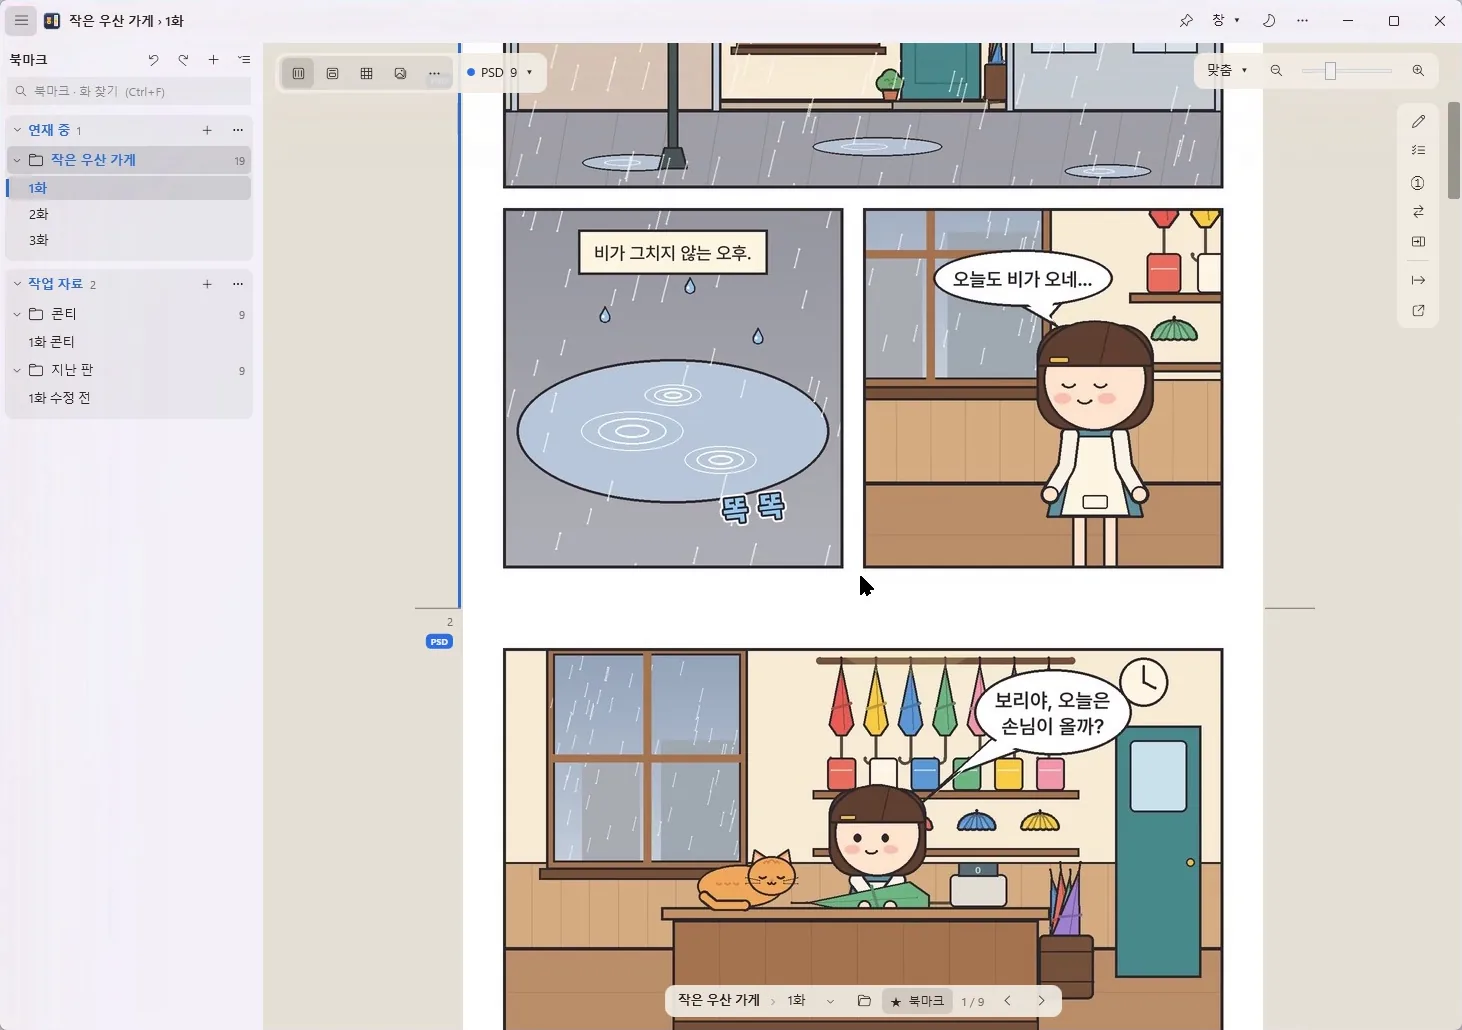1462x1030 pixels.
Task: Zoom in with the plus magnifier
Action: click(x=1418, y=70)
